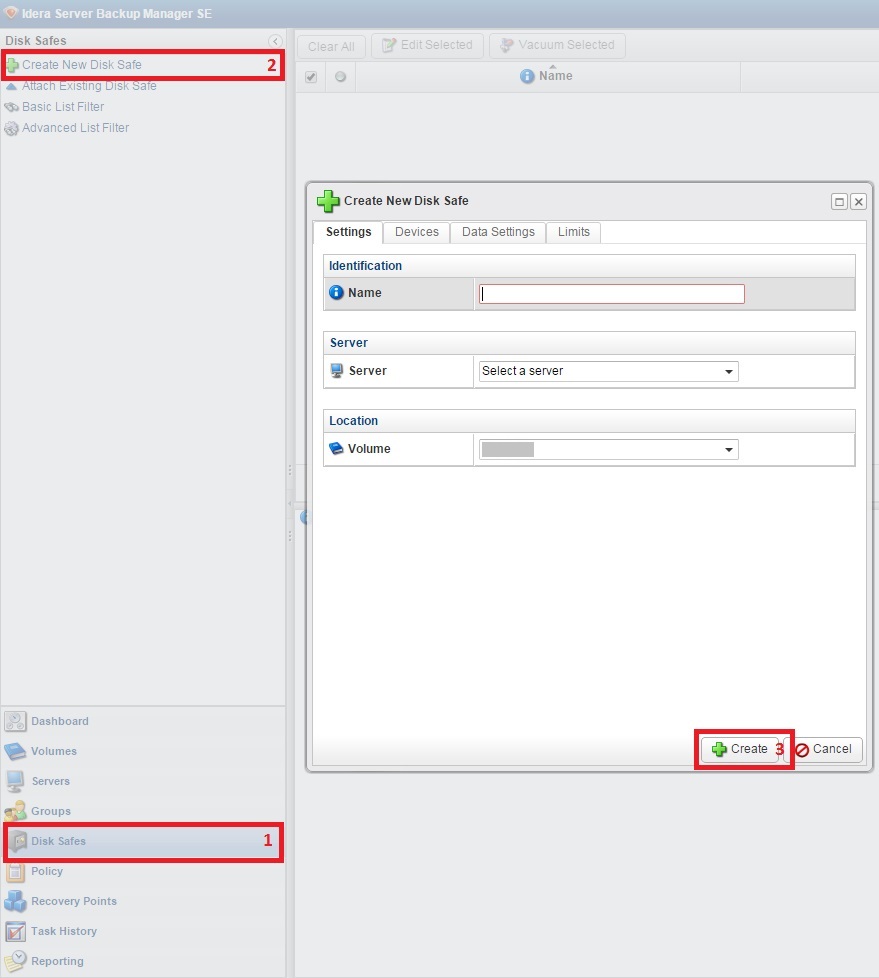Image resolution: width=879 pixels, height=978 pixels.
Task: Click the Edit Selected button
Action: pos(427,46)
